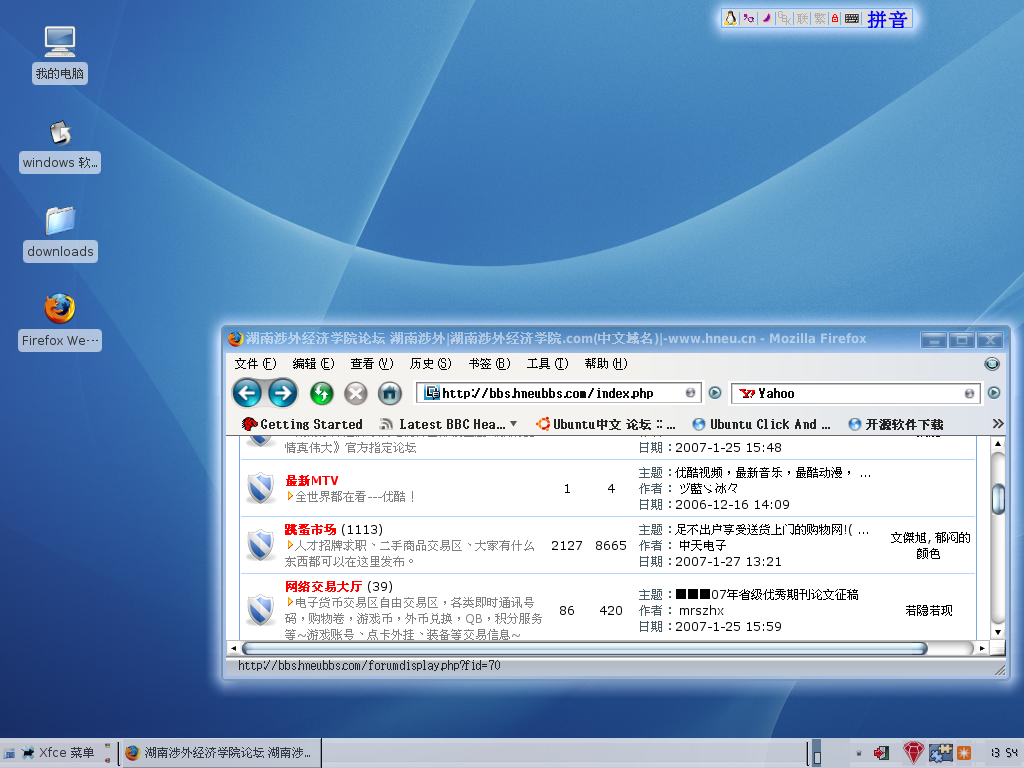Open the 文件(F) menu
The image size is (1024, 768).
tap(255, 364)
